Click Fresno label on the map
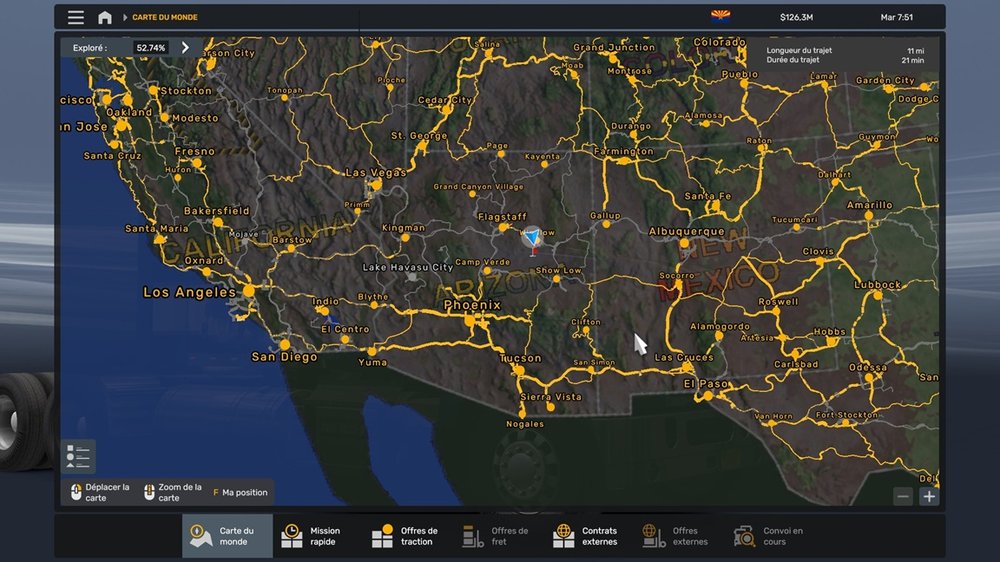Screen dimensions: 1000x562 tap(195, 151)
